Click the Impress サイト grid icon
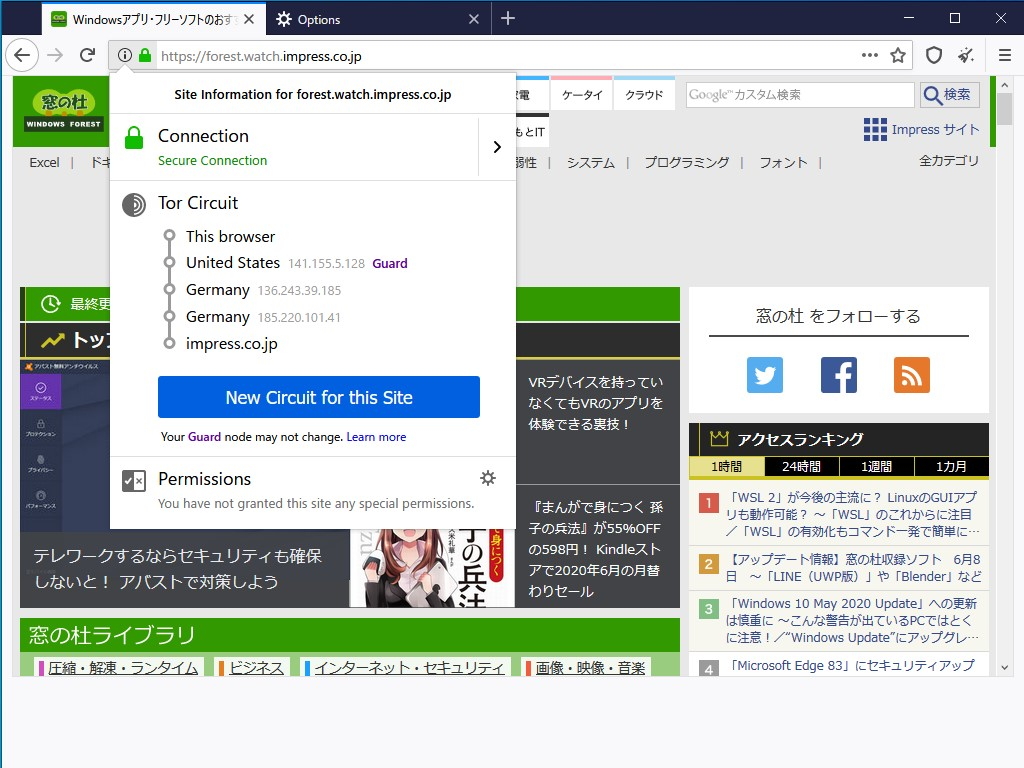The width and height of the screenshot is (1024, 768). click(x=874, y=129)
